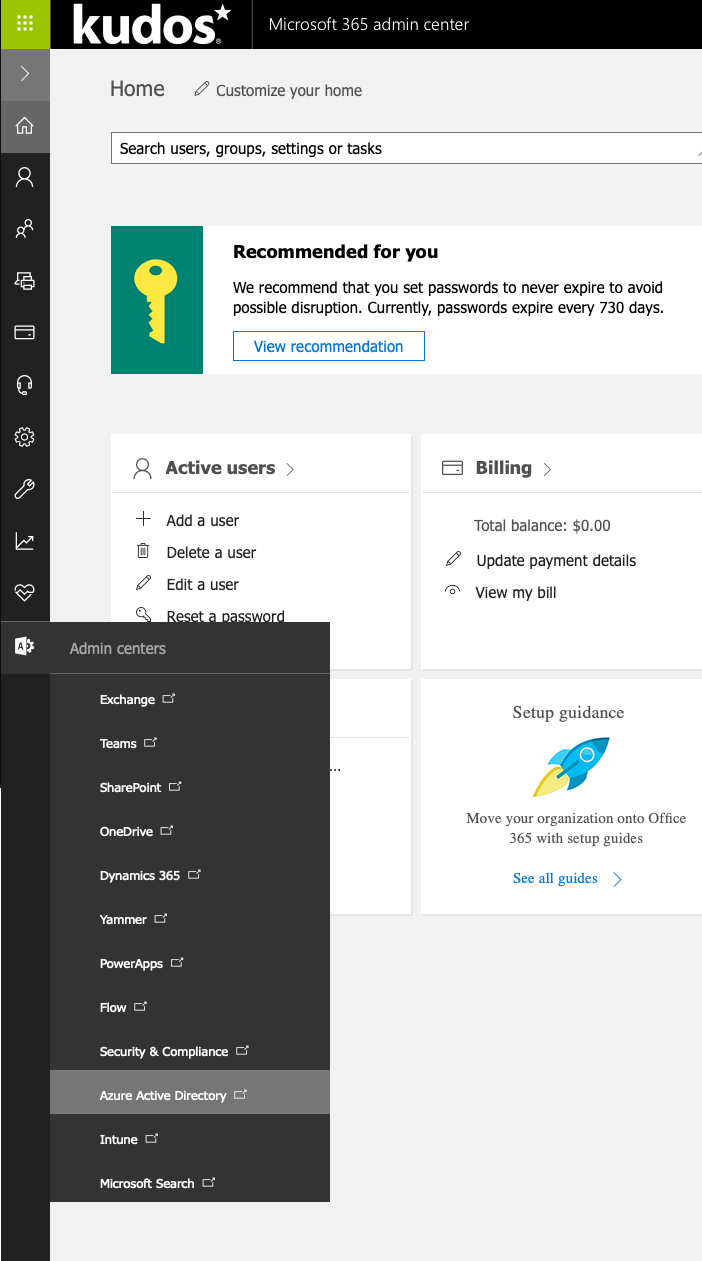Click the pencil icon beside Edit a user
Screen dimensions: 702x1261
pyautogui.click(x=144, y=583)
